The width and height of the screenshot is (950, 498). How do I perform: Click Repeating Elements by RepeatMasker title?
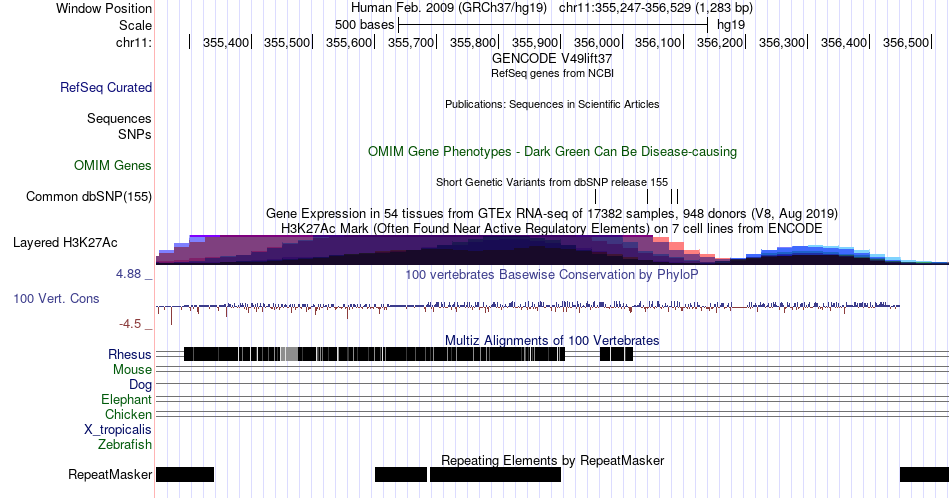(x=552, y=460)
